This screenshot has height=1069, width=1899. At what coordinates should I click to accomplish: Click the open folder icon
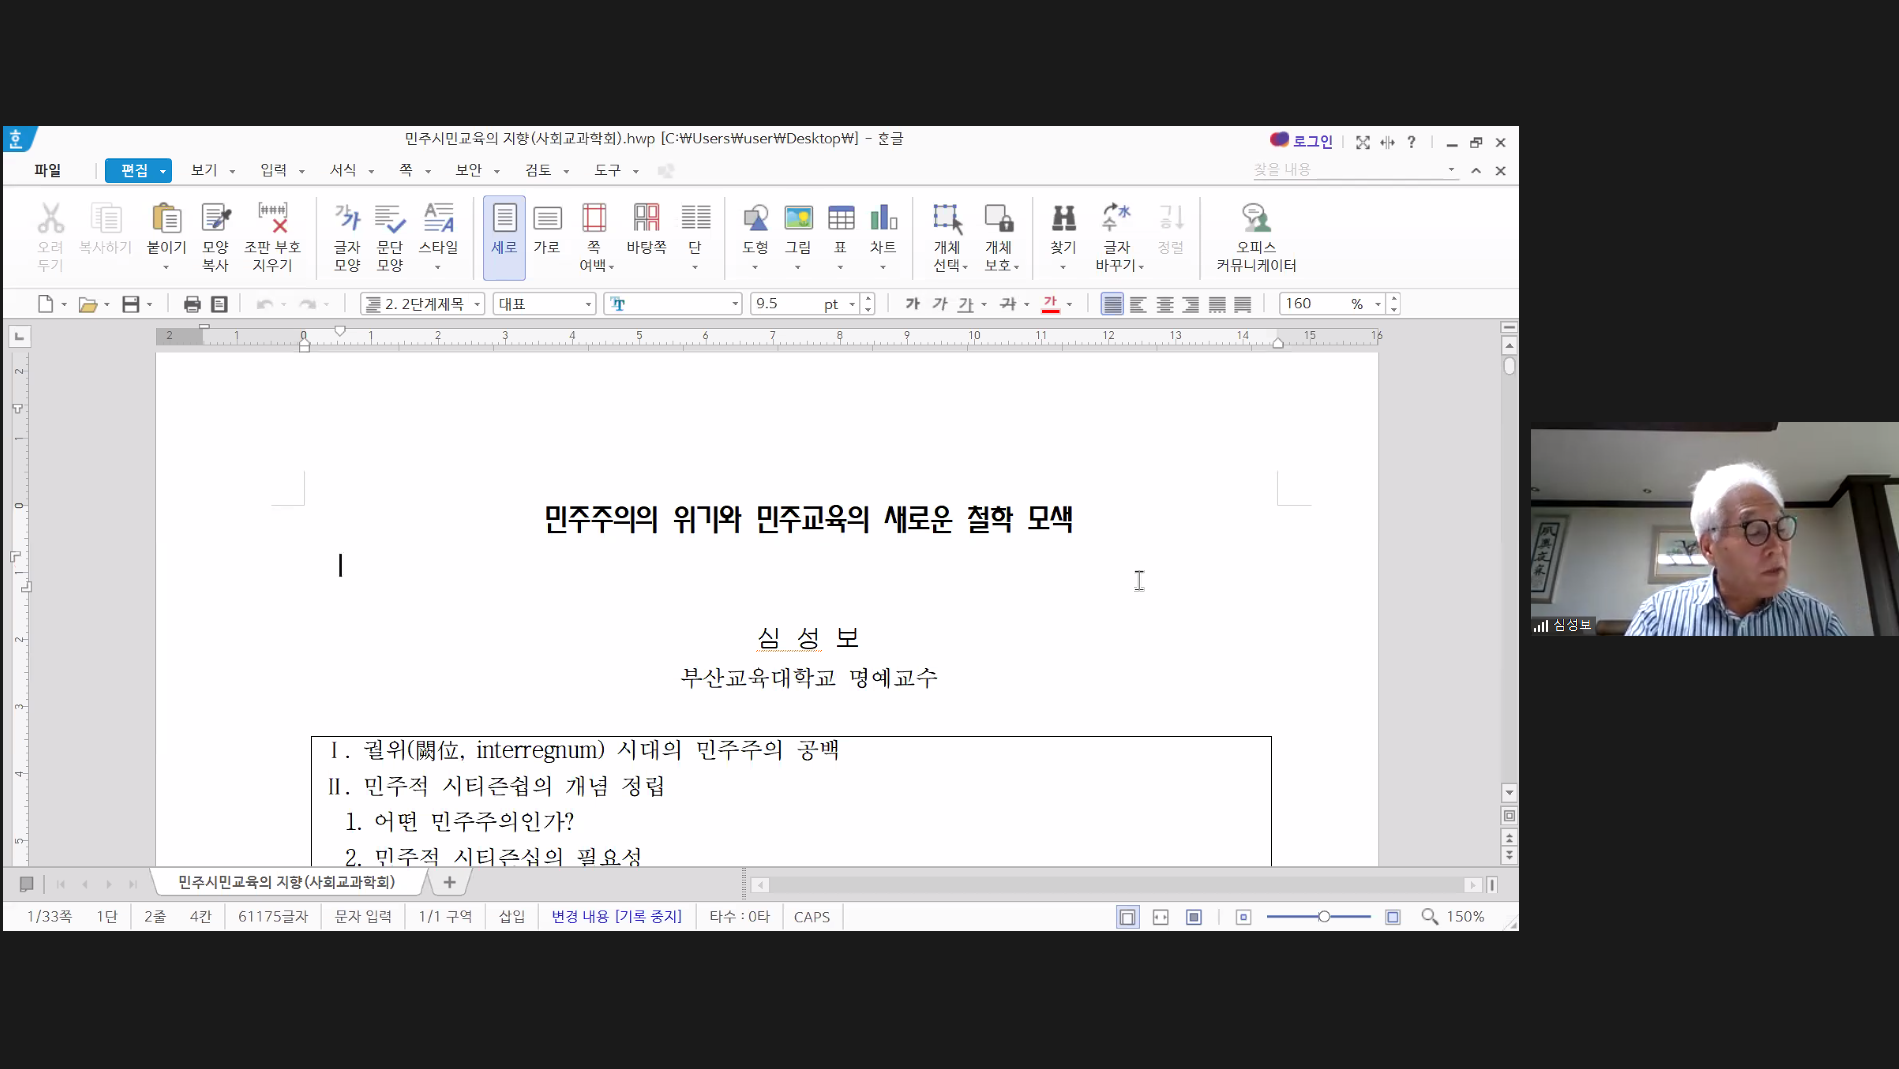point(88,304)
